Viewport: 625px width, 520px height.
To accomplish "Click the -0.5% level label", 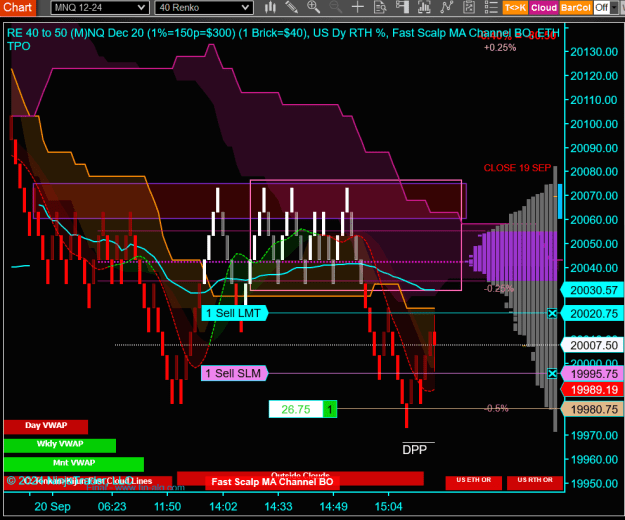I will (497, 408).
